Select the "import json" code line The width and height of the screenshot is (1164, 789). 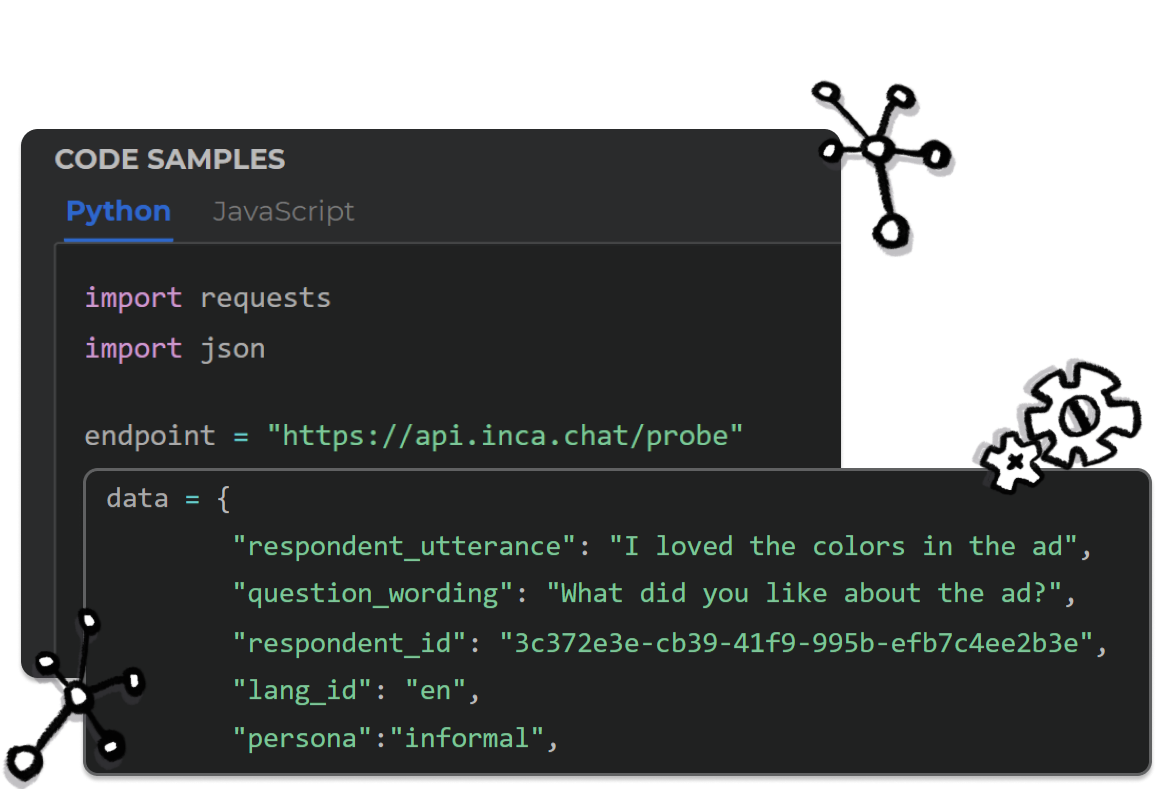tap(174, 348)
